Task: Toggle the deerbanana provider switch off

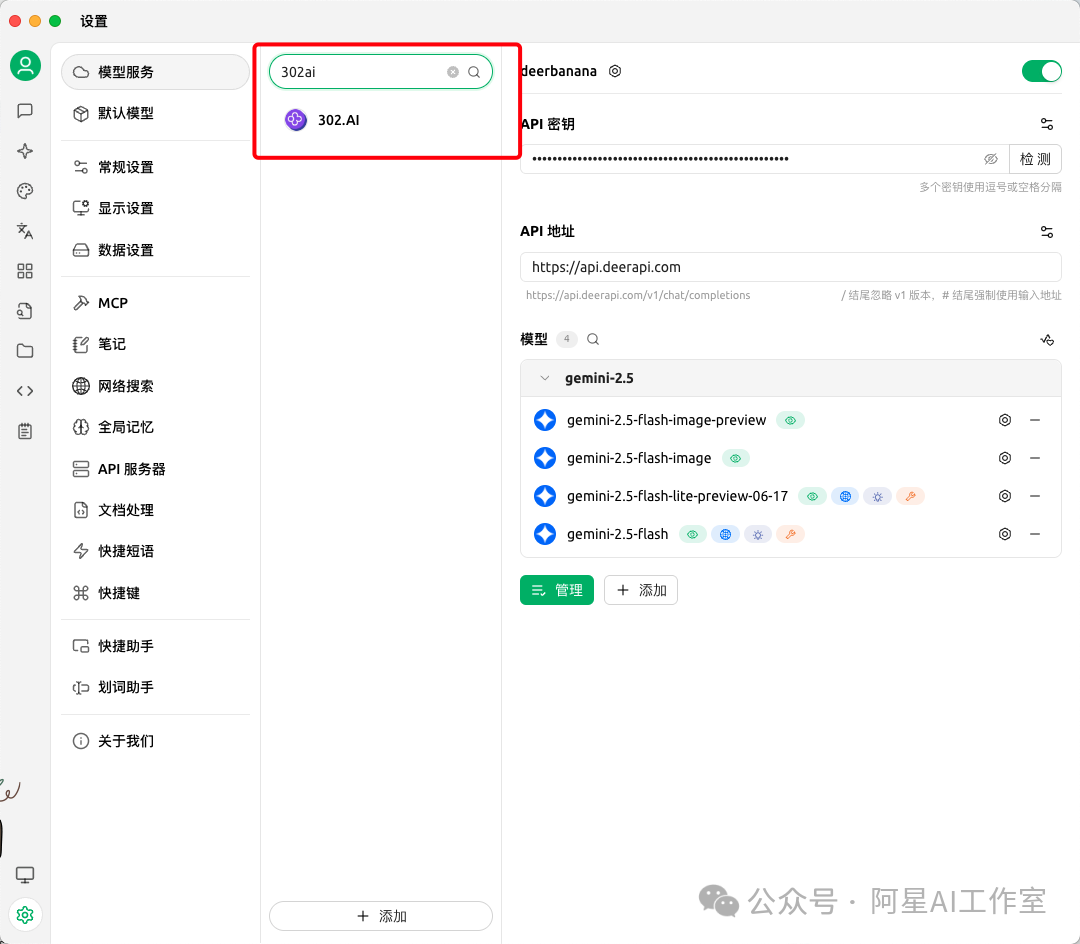Action: tap(1041, 71)
